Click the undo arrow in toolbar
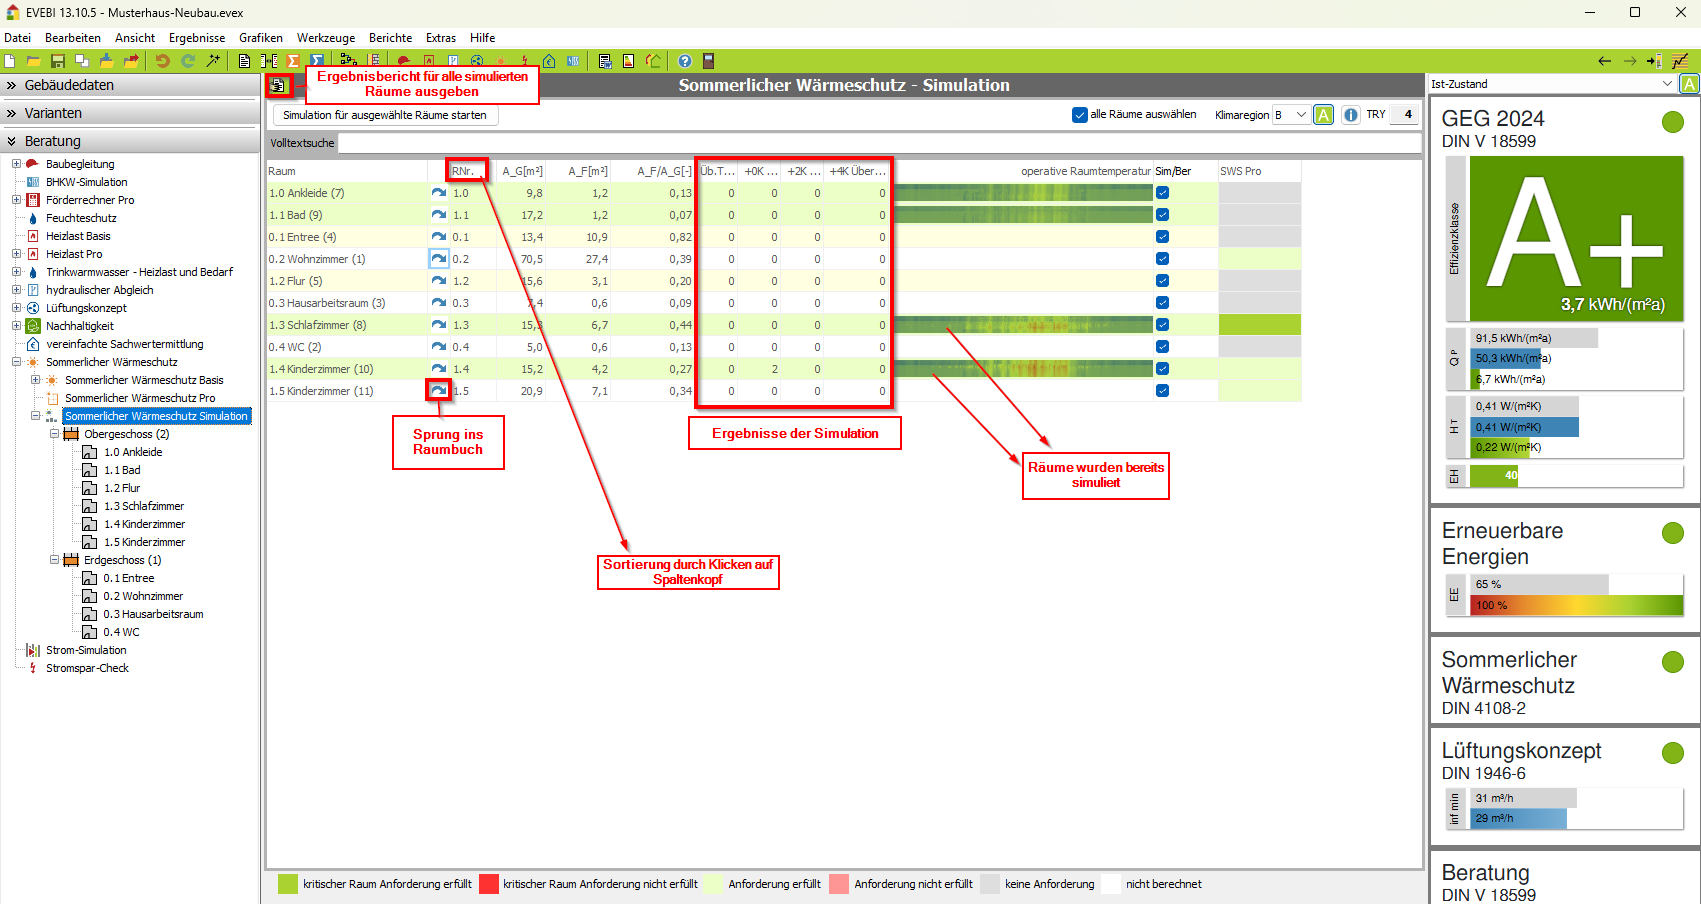Image resolution: width=1701 pixels, height=904 pixels. click(162, 61)
